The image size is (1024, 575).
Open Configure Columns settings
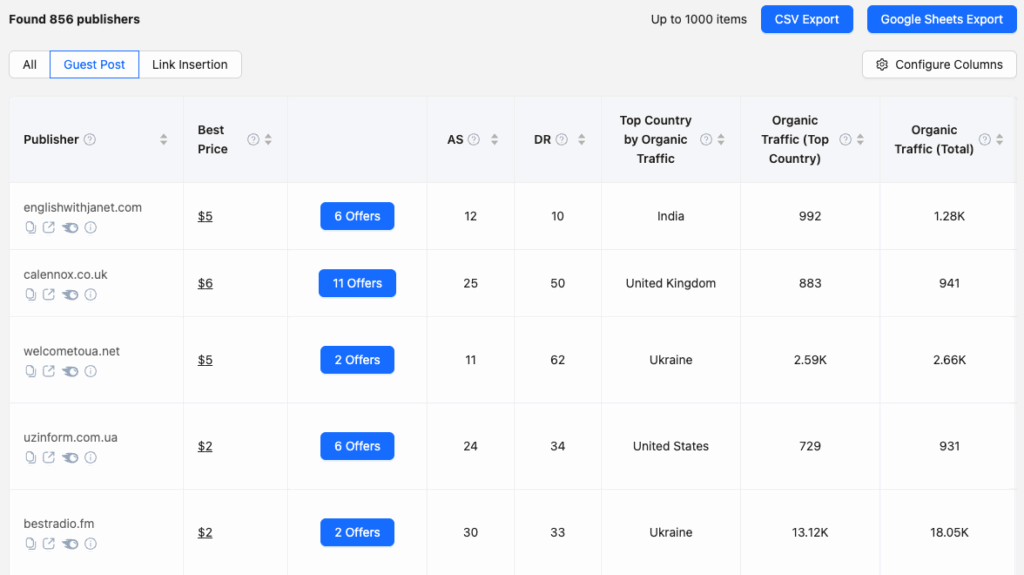tap(939, 65)
